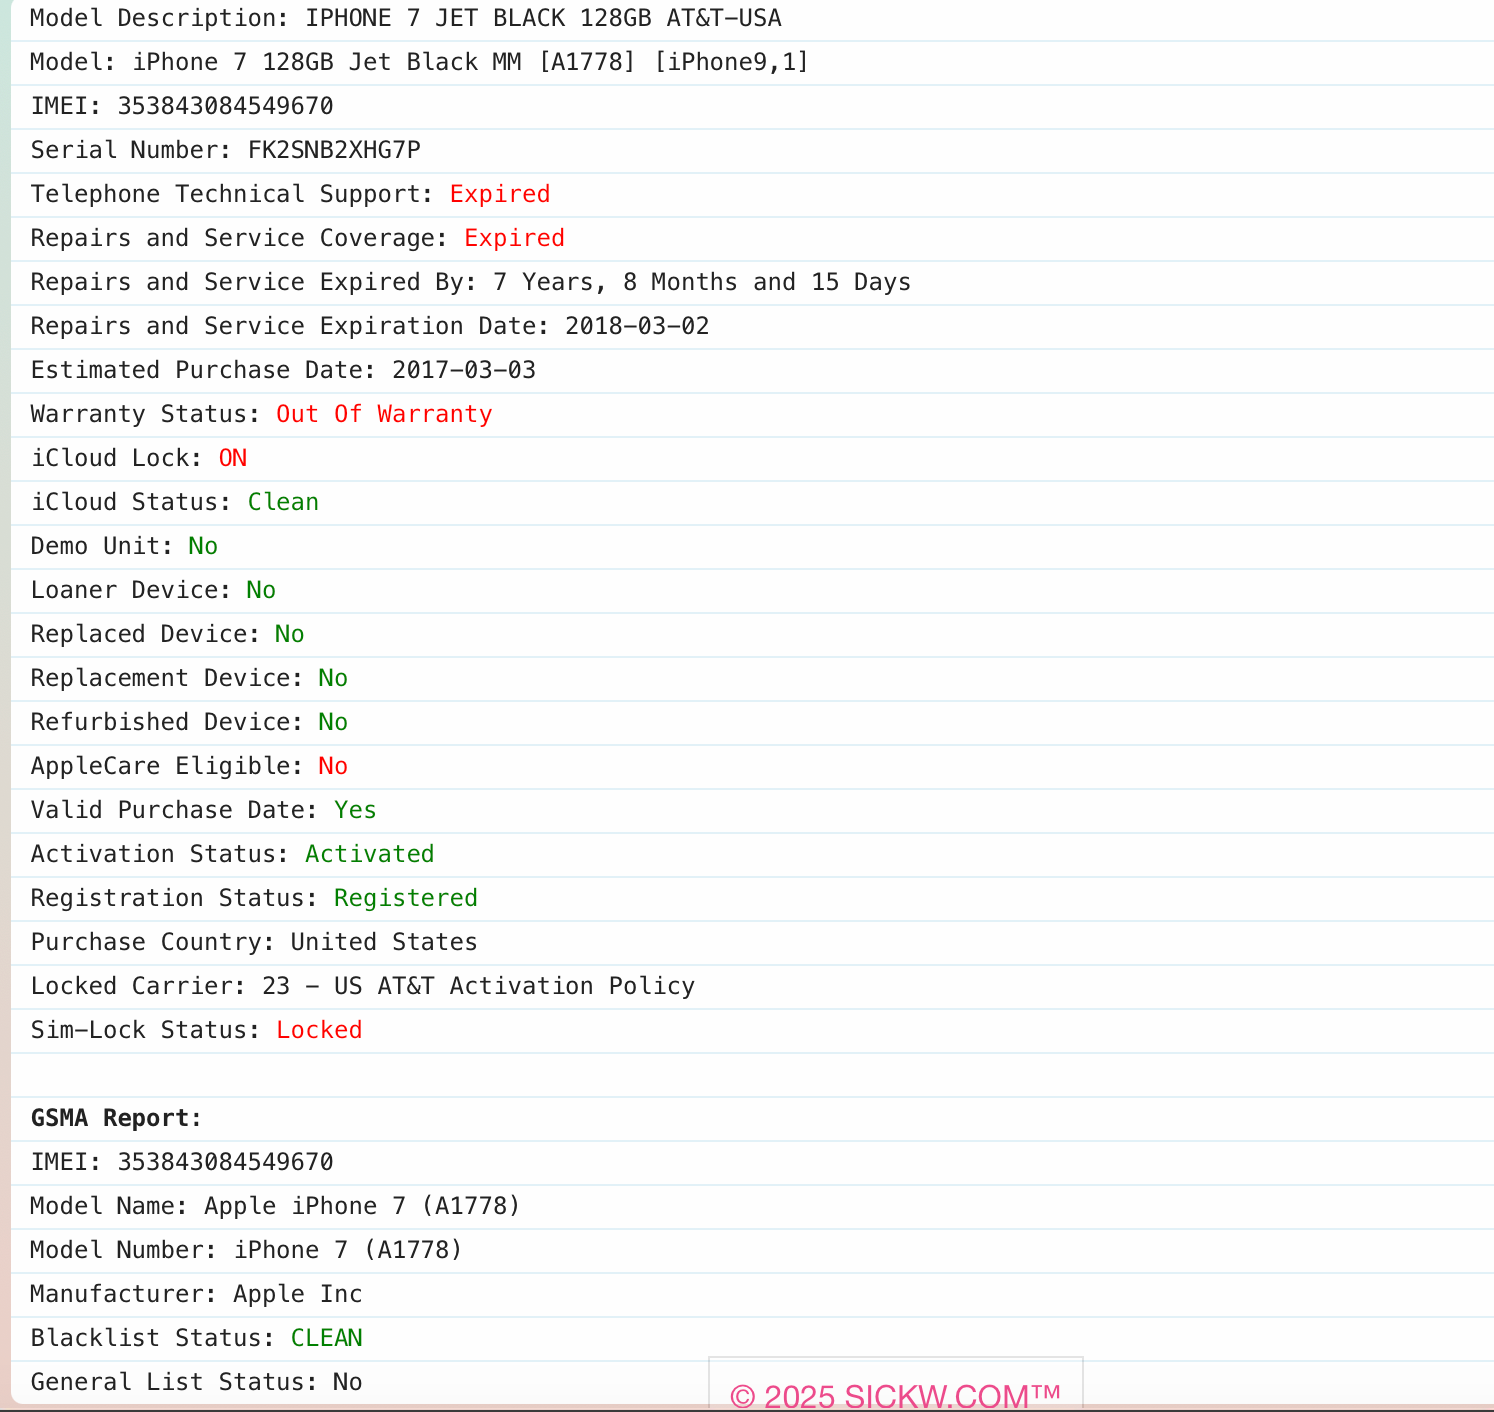This screenshot has height=1412, width=1494.
Task: Click the Model Description line for IPHONE 7 JET BLACK
Action: pos(406,18)
